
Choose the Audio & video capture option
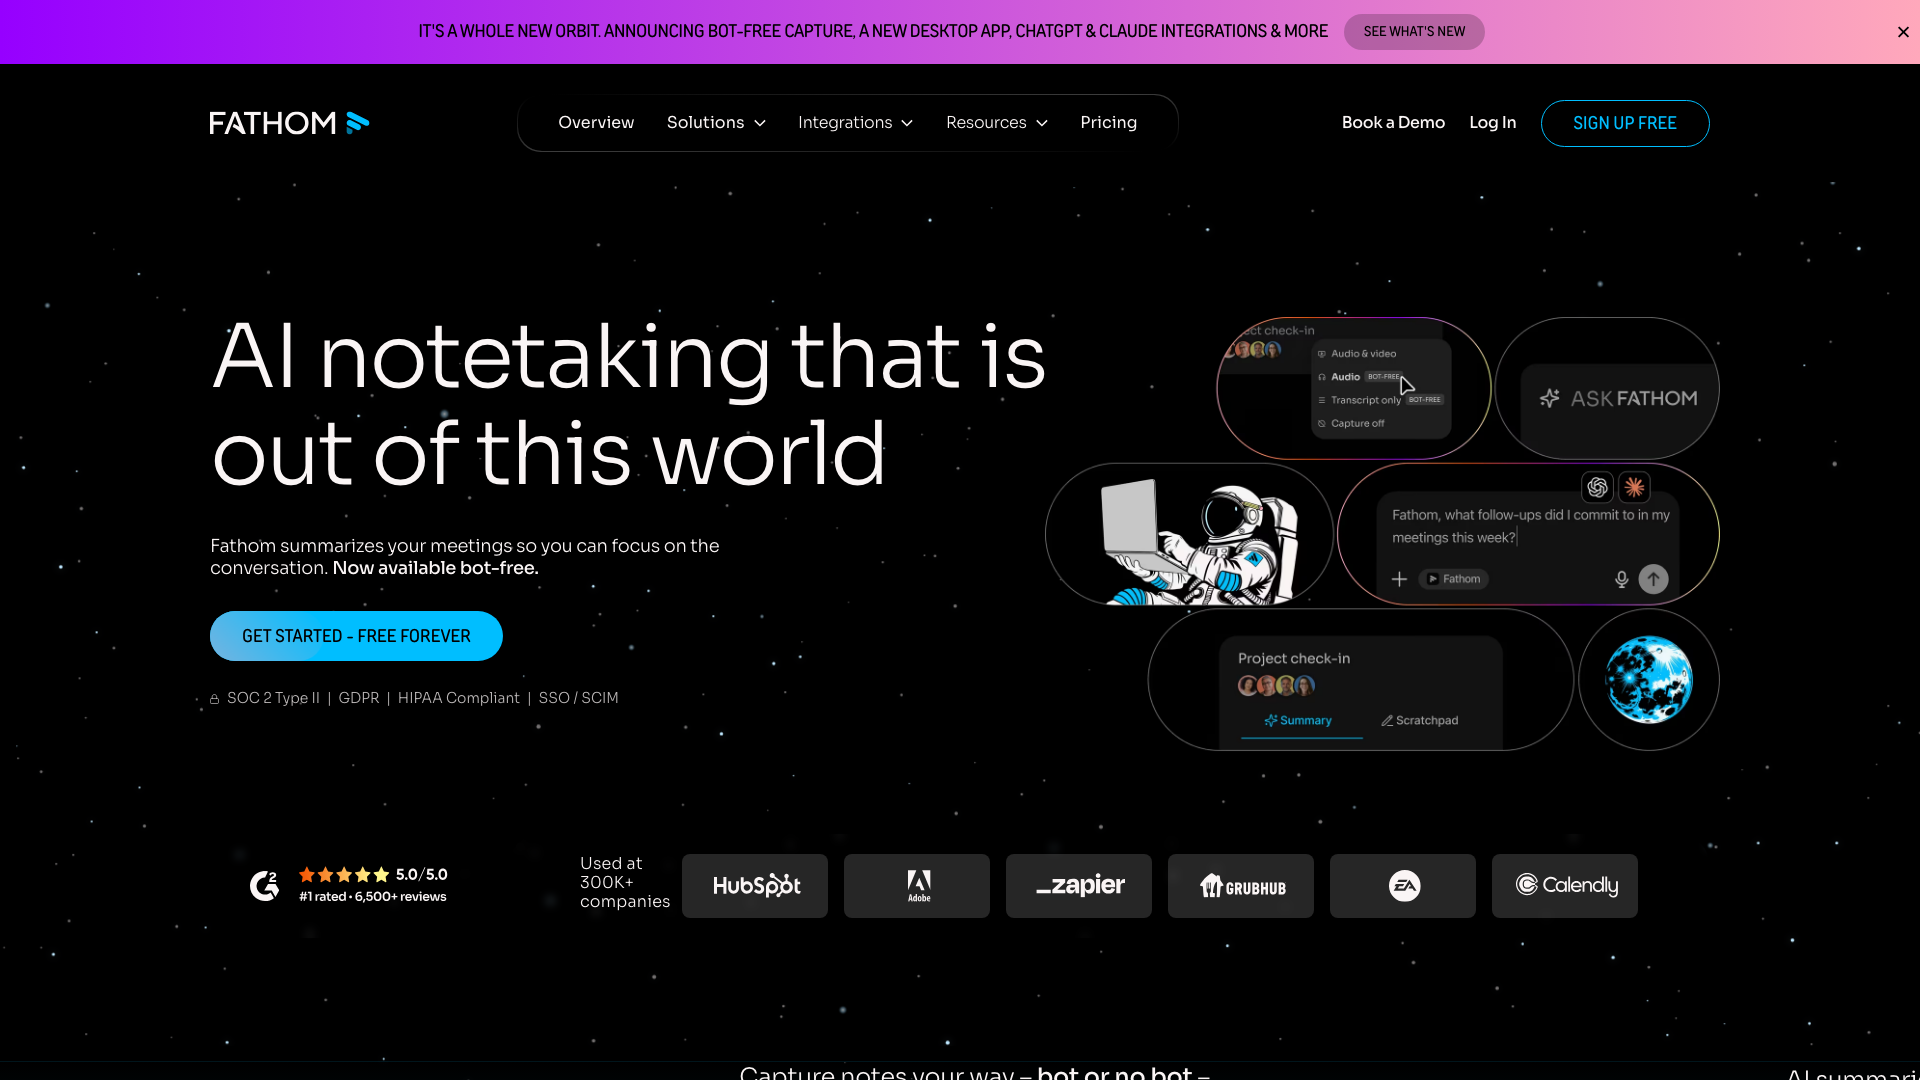point(1357,354)
